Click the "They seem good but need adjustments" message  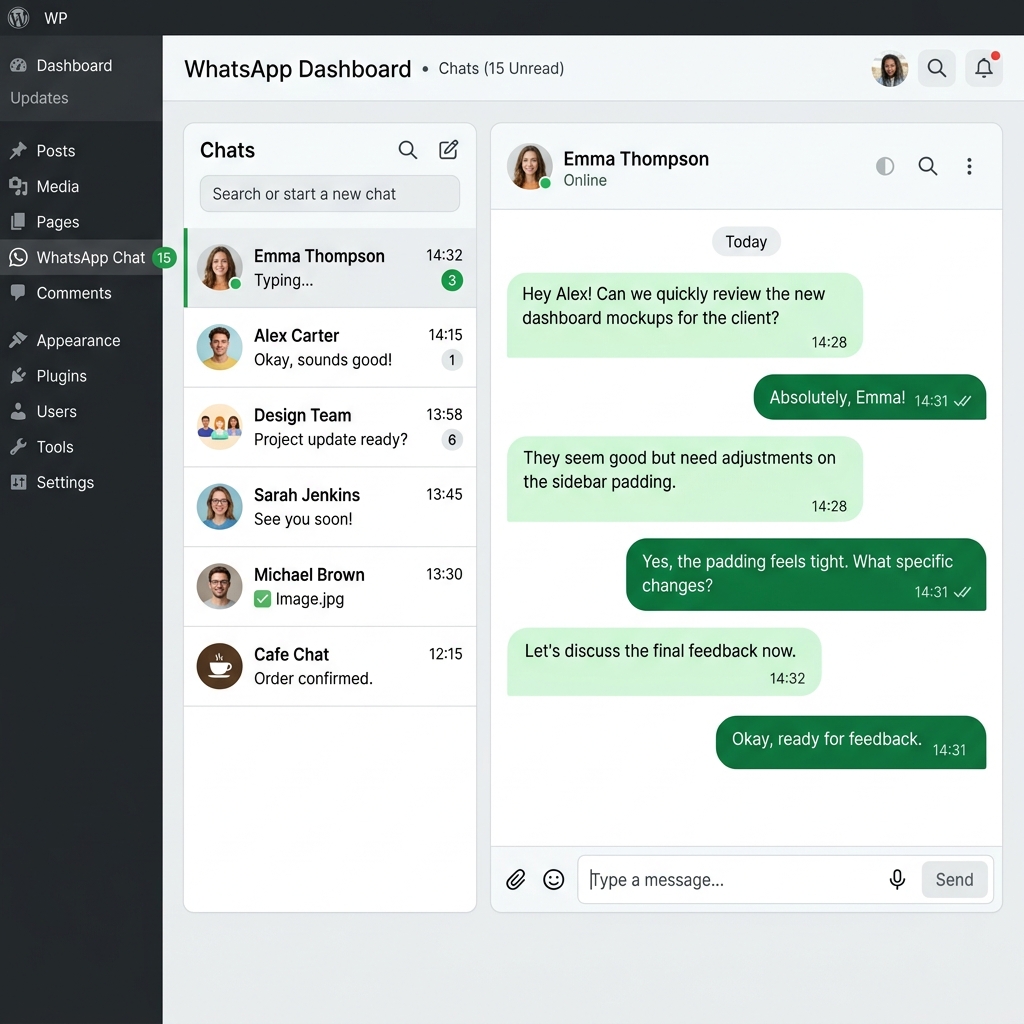(x=684, y=479)
